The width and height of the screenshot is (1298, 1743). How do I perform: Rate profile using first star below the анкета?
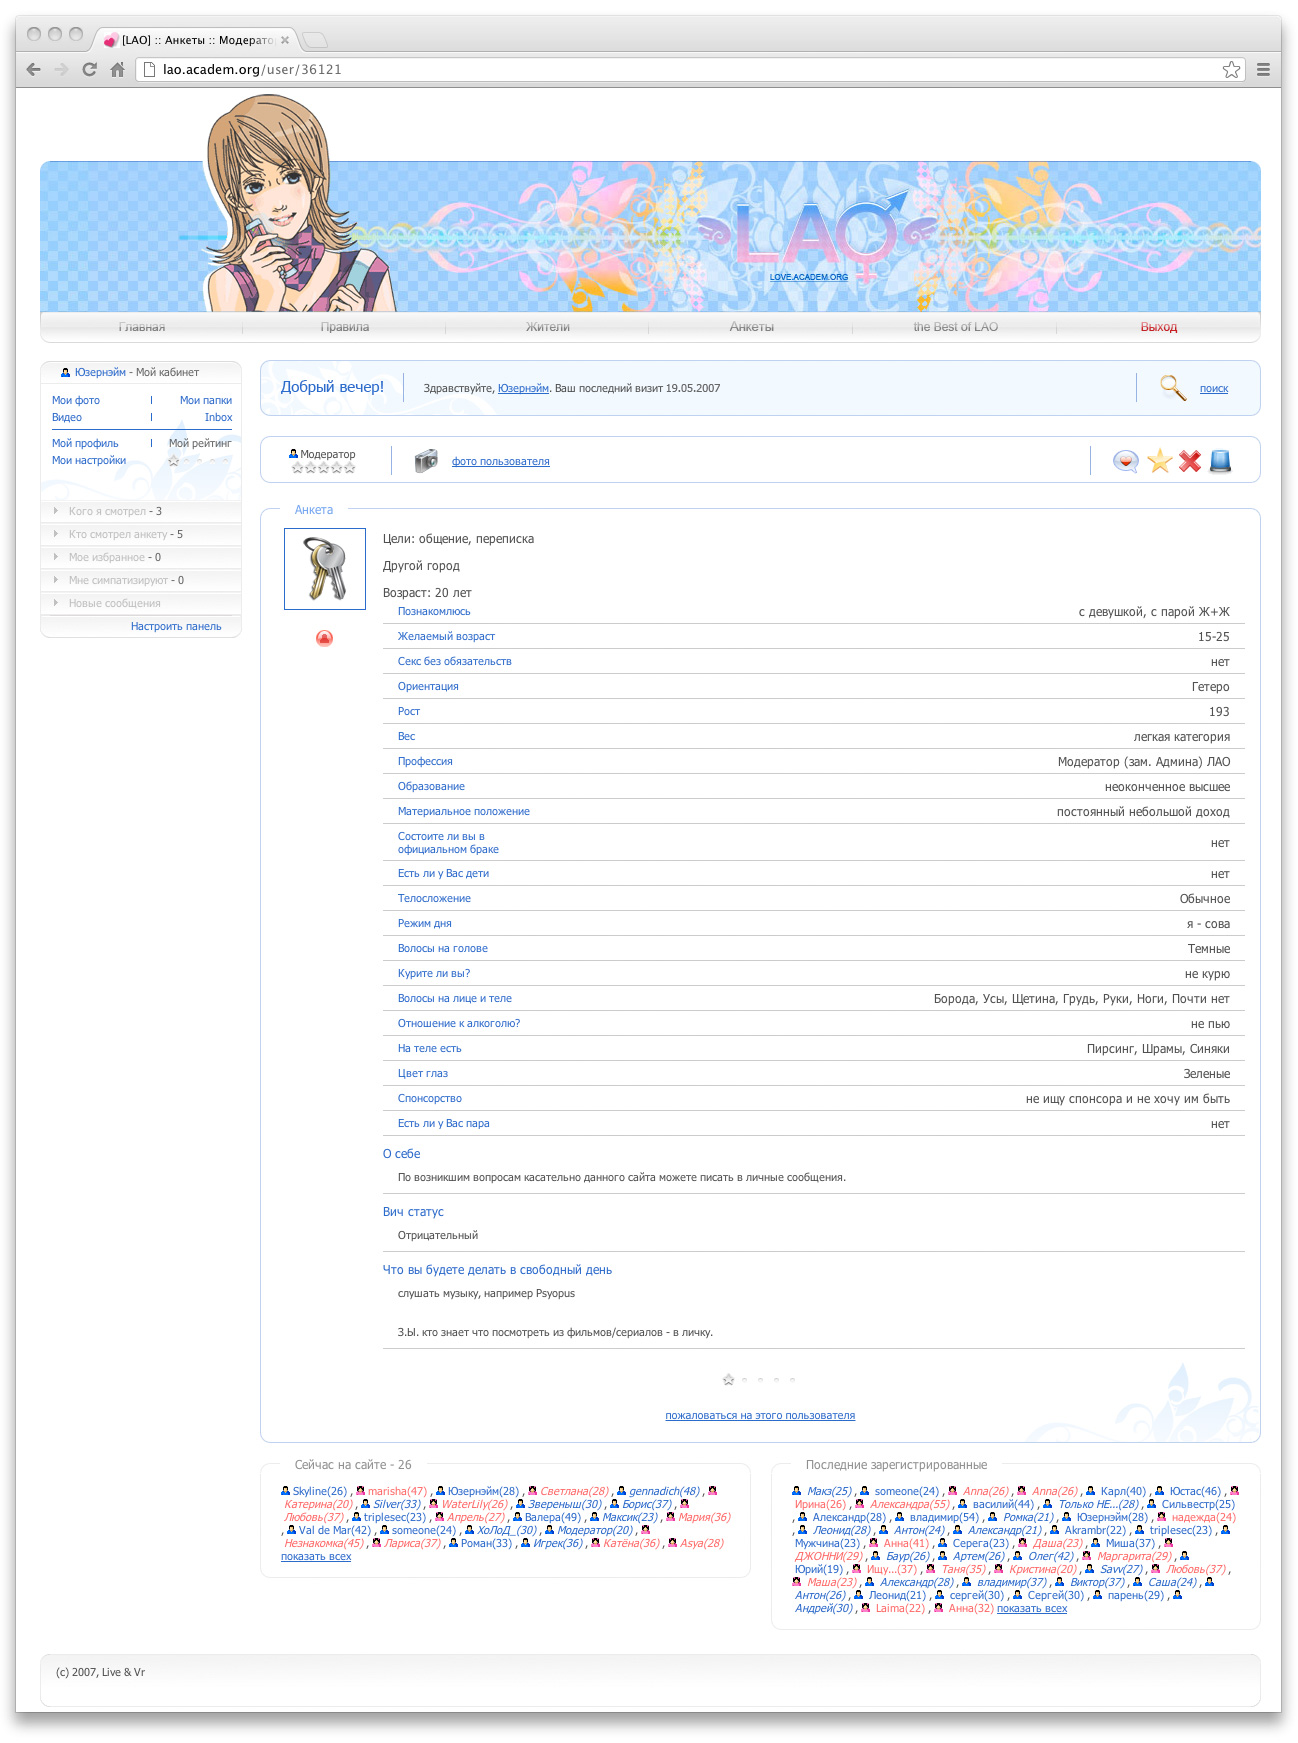pyautogui.click(x=728, y=1380)
